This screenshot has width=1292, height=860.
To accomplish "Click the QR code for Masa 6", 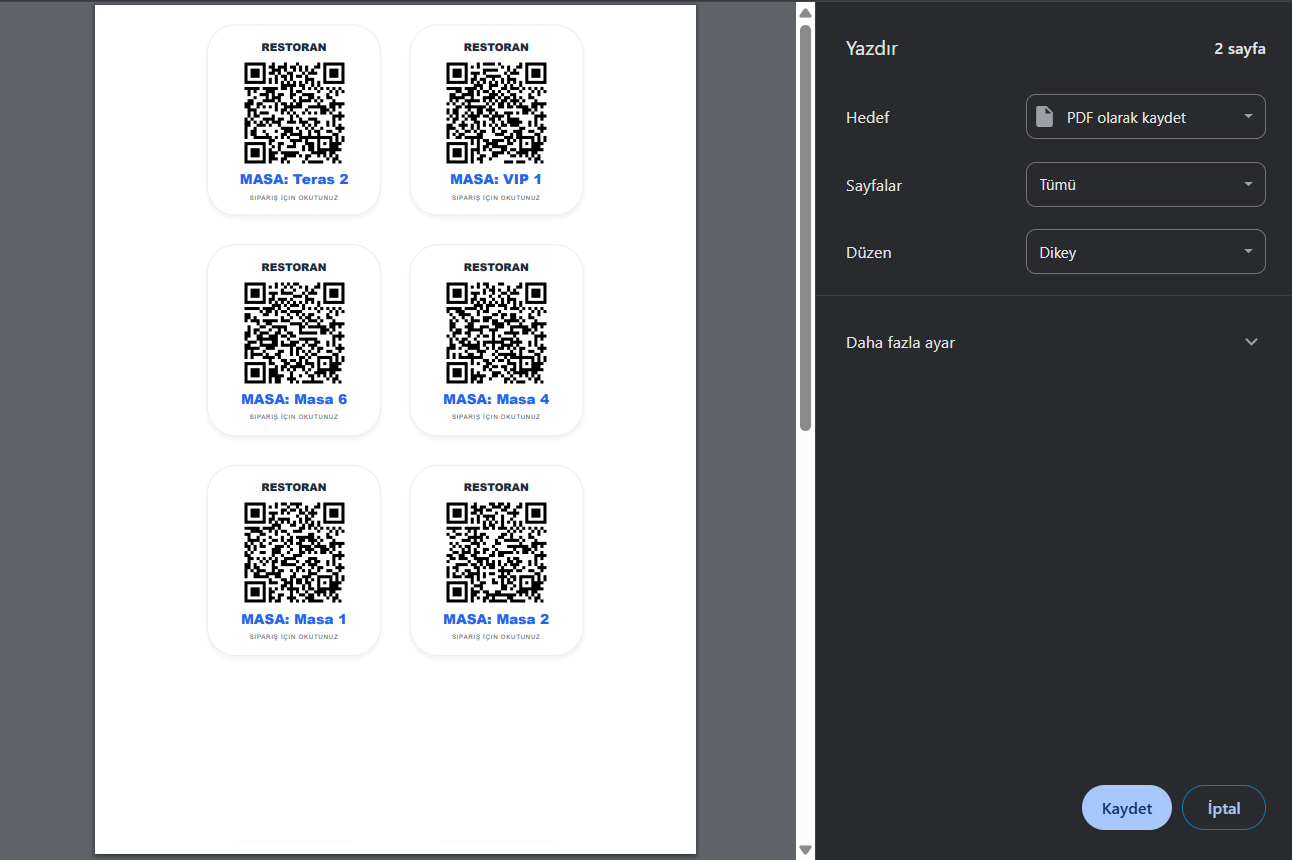I will point(294,333).
